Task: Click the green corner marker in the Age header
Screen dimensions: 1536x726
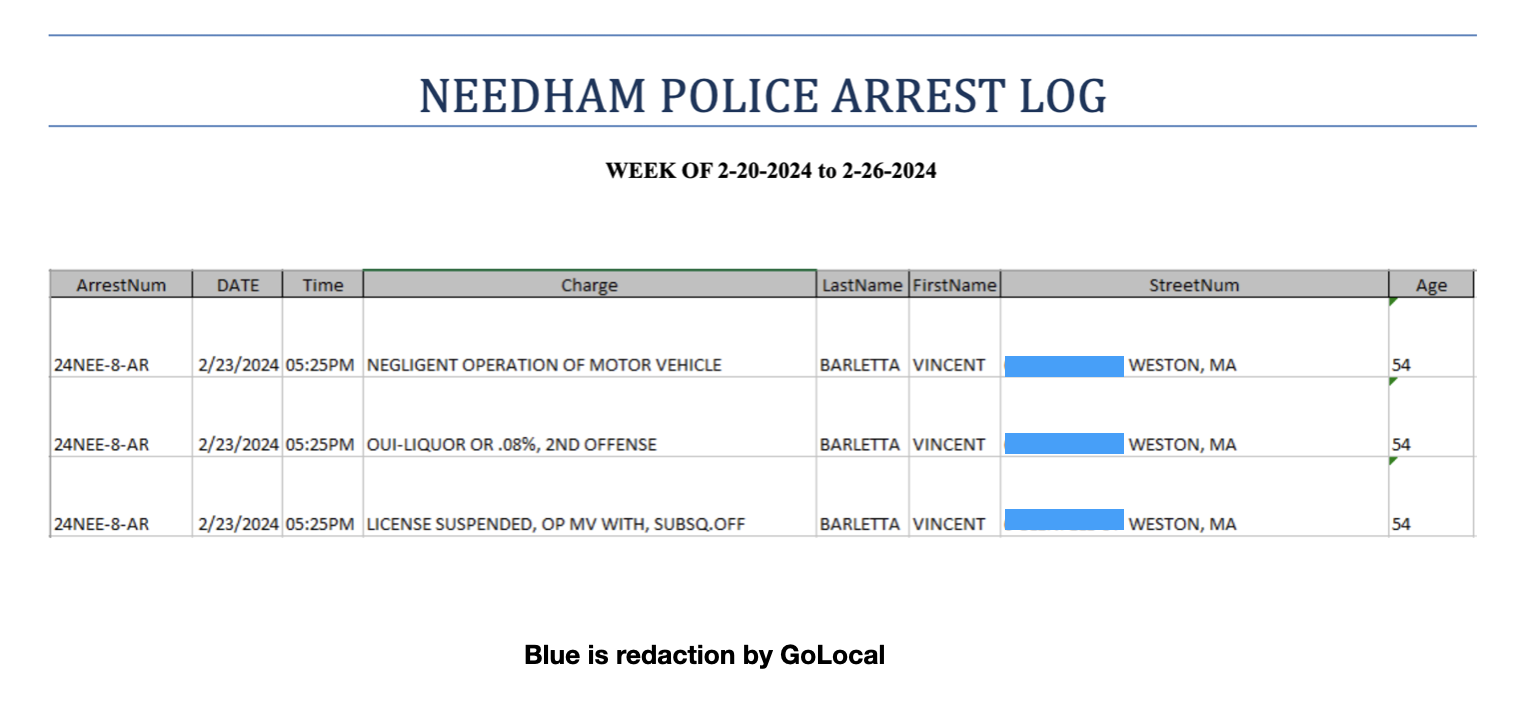Action: click(x=1393, y=301)
